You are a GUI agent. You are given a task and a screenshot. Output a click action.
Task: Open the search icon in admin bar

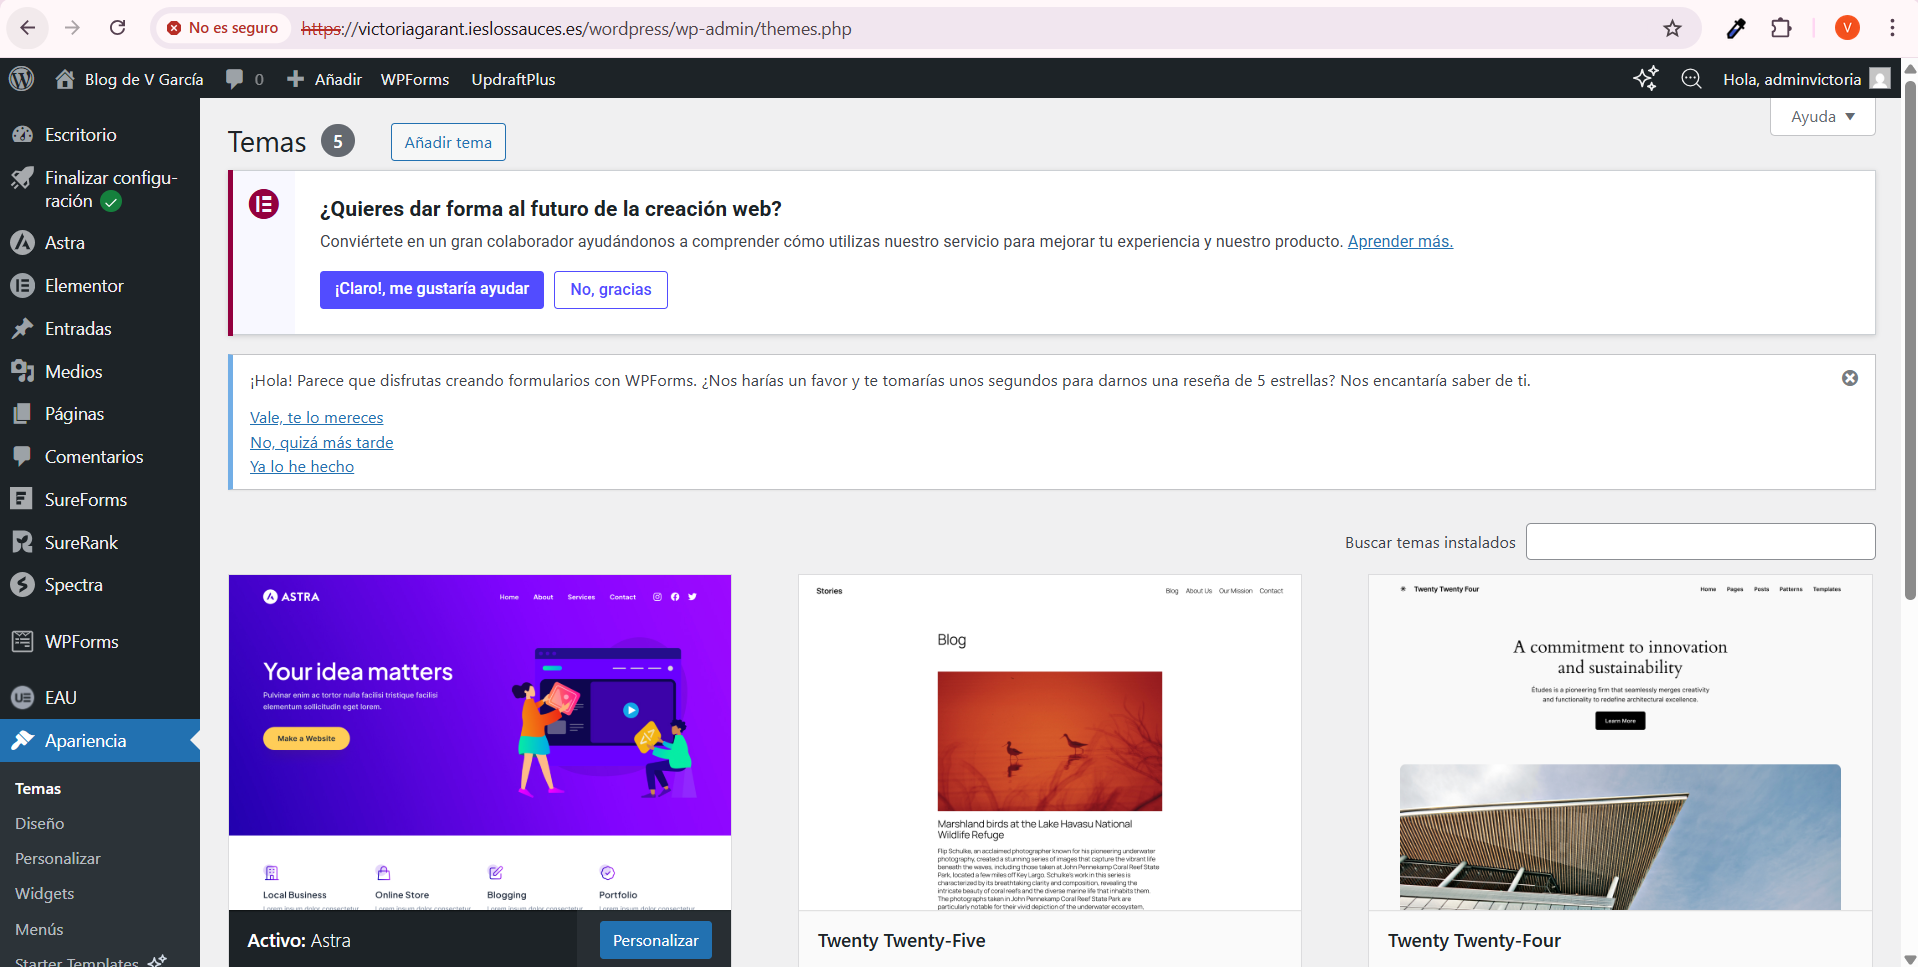[1691, 79]
